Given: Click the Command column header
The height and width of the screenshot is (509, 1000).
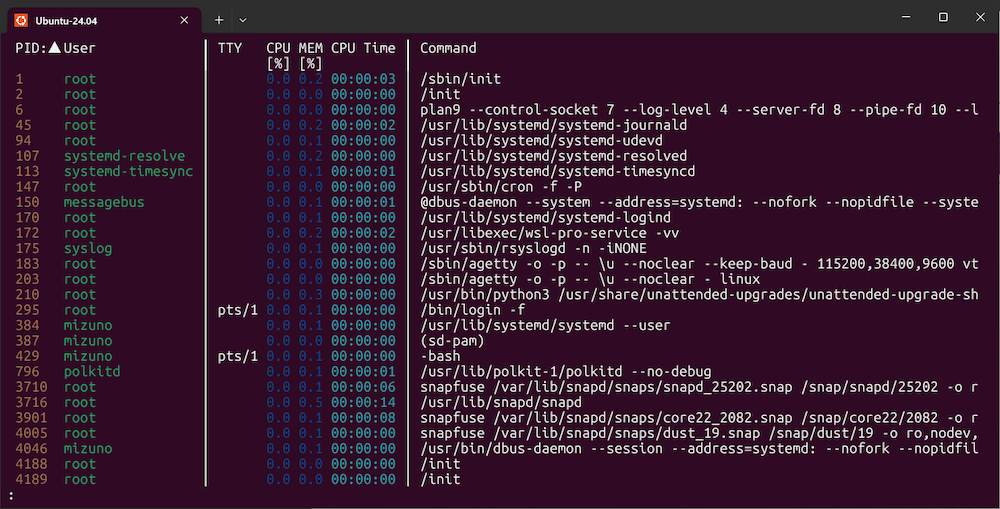Looking at the screenshot, I should [448, 48].
